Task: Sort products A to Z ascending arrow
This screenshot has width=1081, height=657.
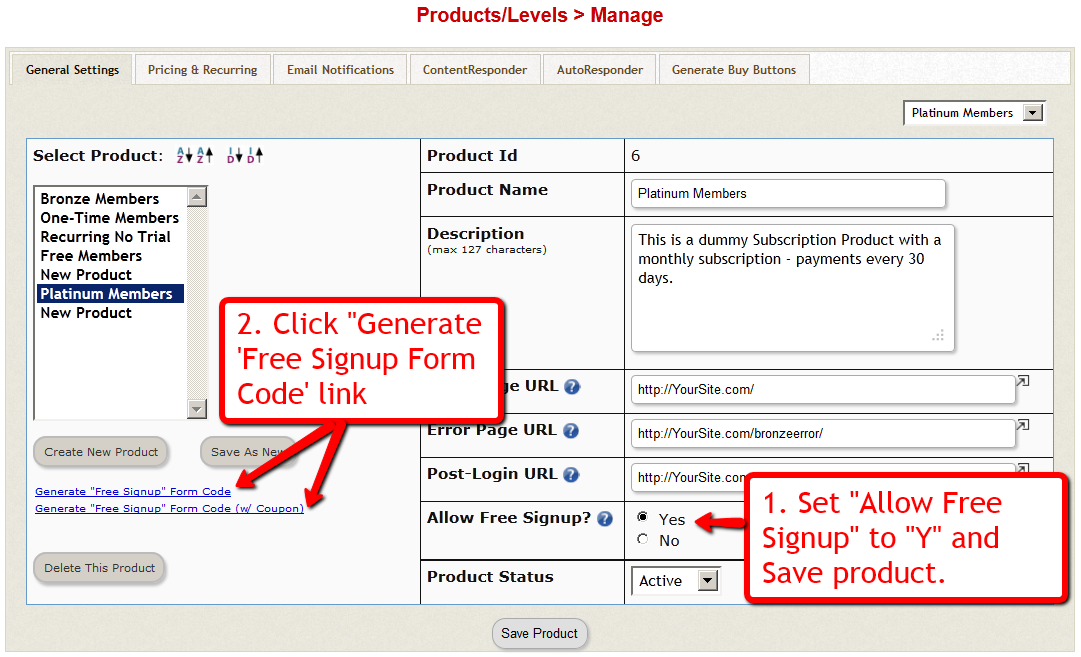Action: click(x=205, y=155)
